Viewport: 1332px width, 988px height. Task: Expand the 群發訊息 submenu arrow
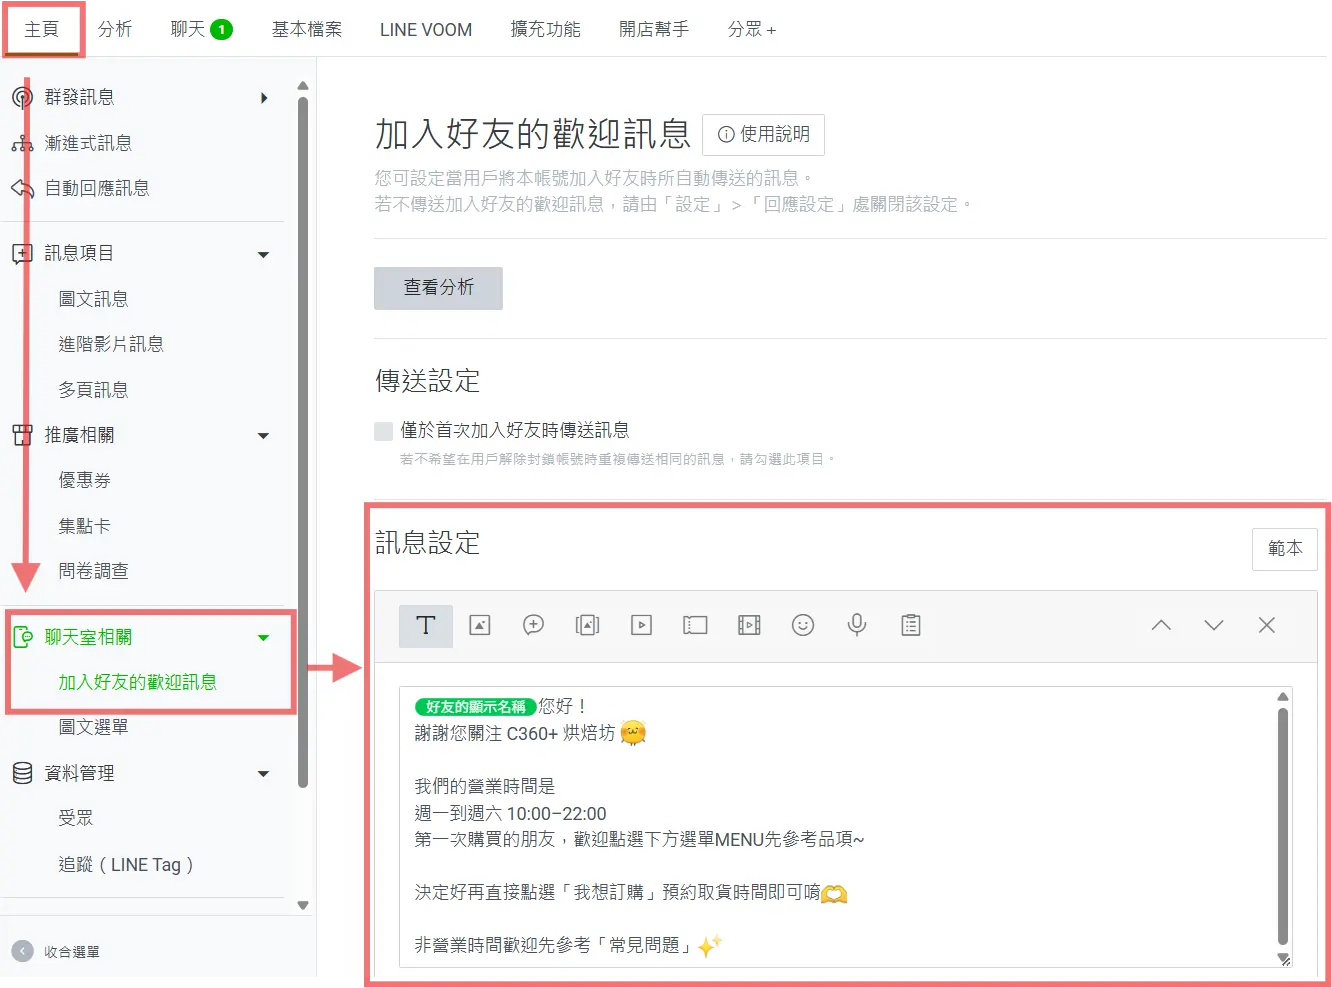click(264, 98)
